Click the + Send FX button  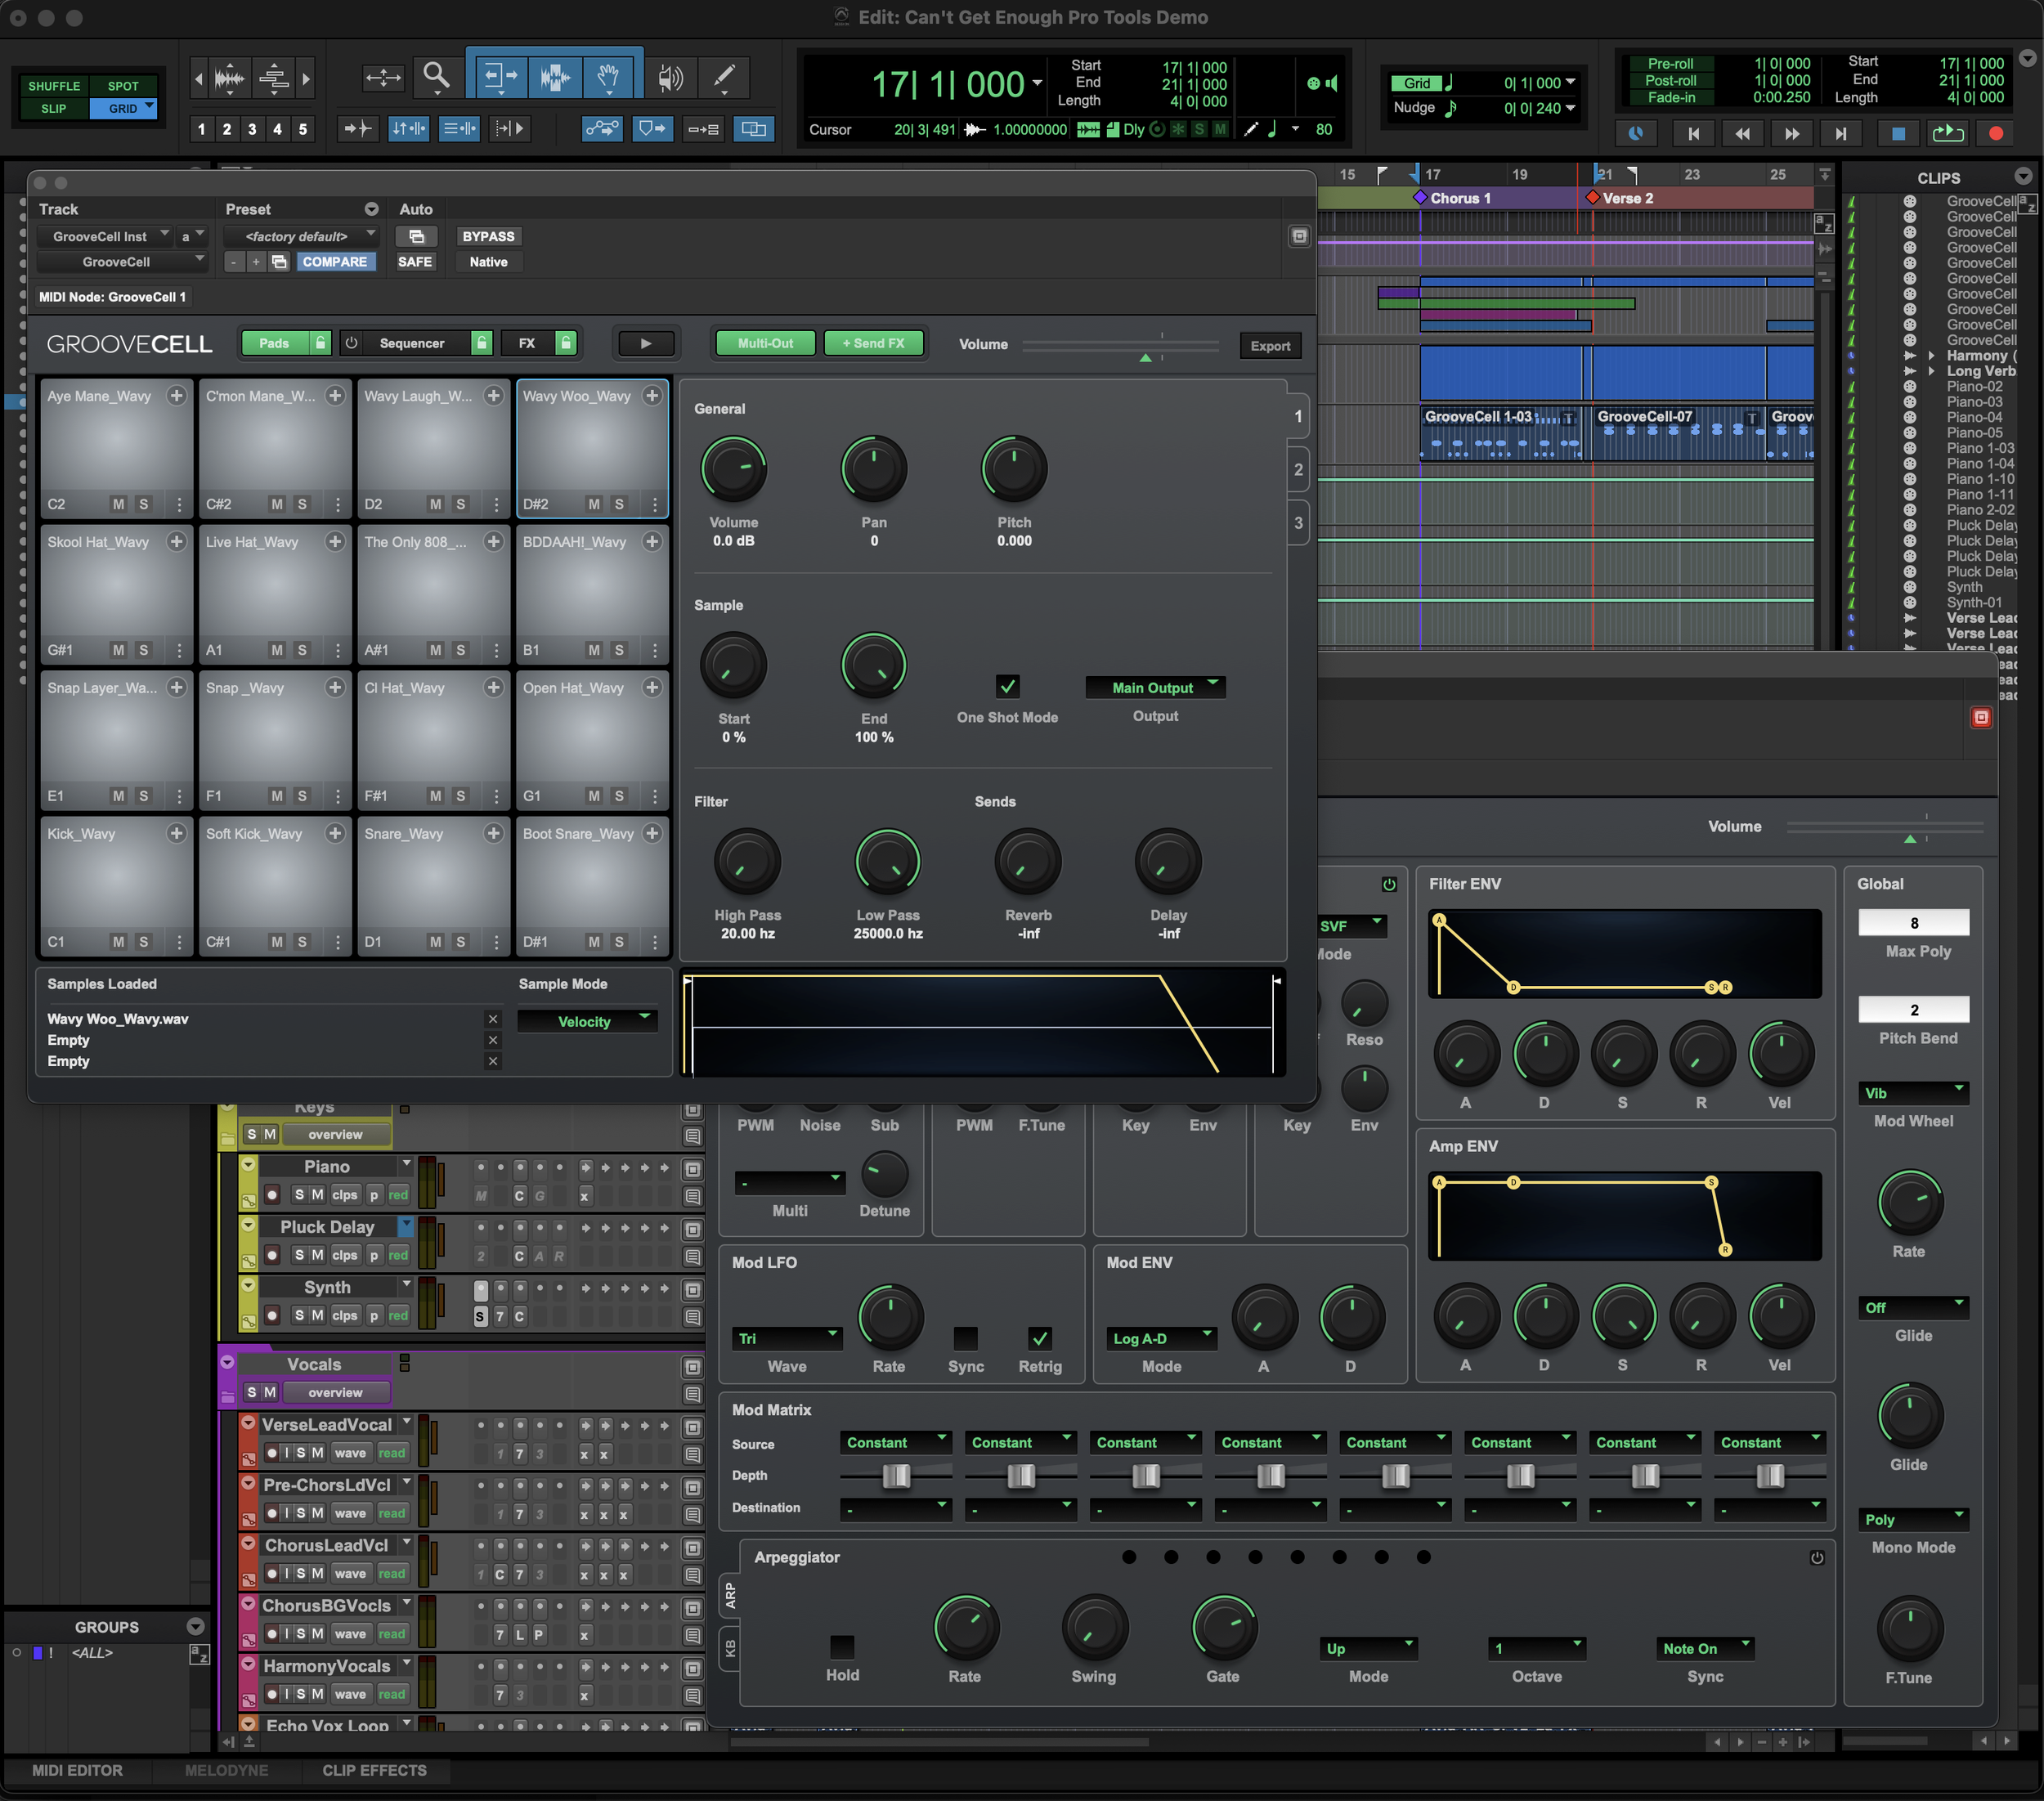pos(873,343)
